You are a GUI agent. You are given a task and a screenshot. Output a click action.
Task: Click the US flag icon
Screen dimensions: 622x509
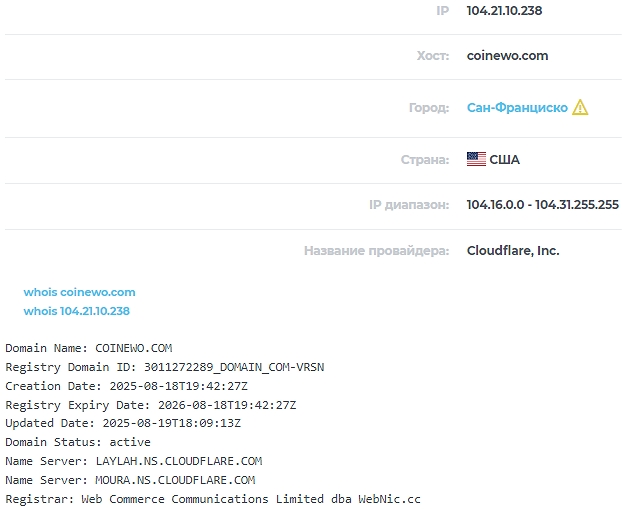coord(476,160)
